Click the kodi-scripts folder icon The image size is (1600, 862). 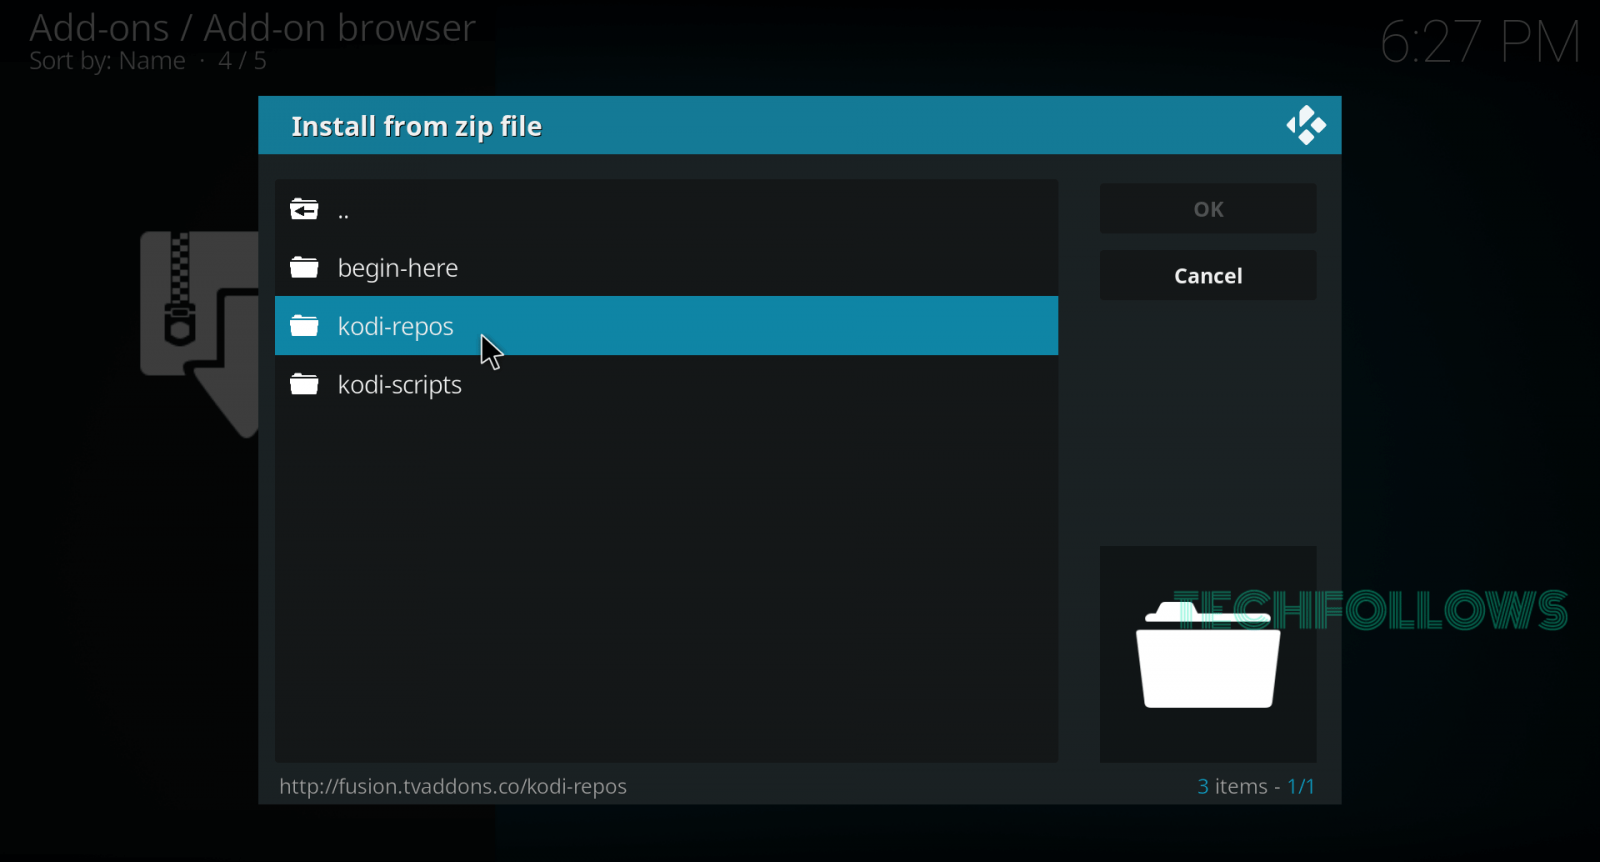[x=304, y=384]
